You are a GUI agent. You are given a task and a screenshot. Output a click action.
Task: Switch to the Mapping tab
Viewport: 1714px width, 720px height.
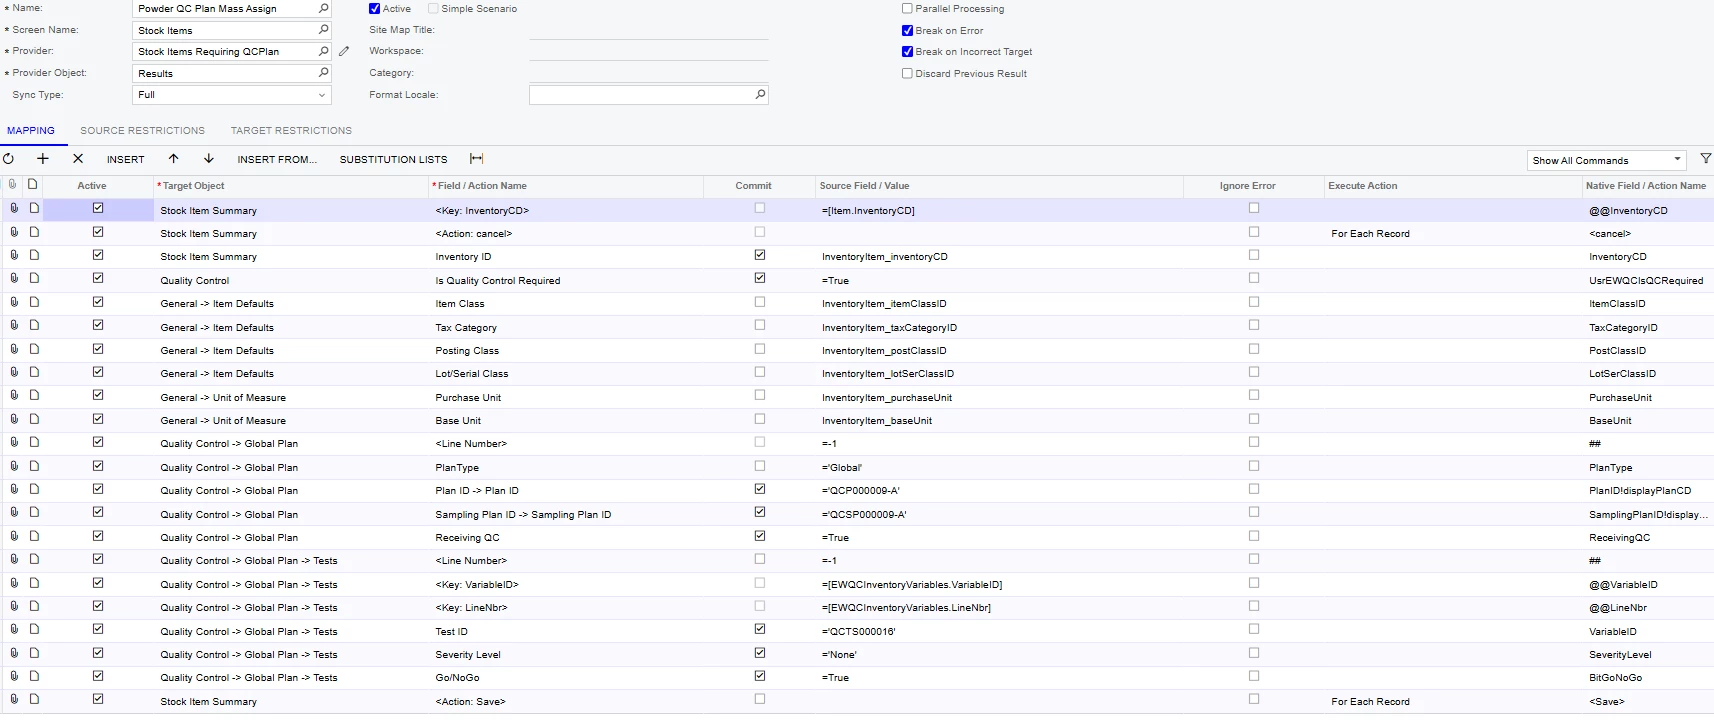(31, 131)
